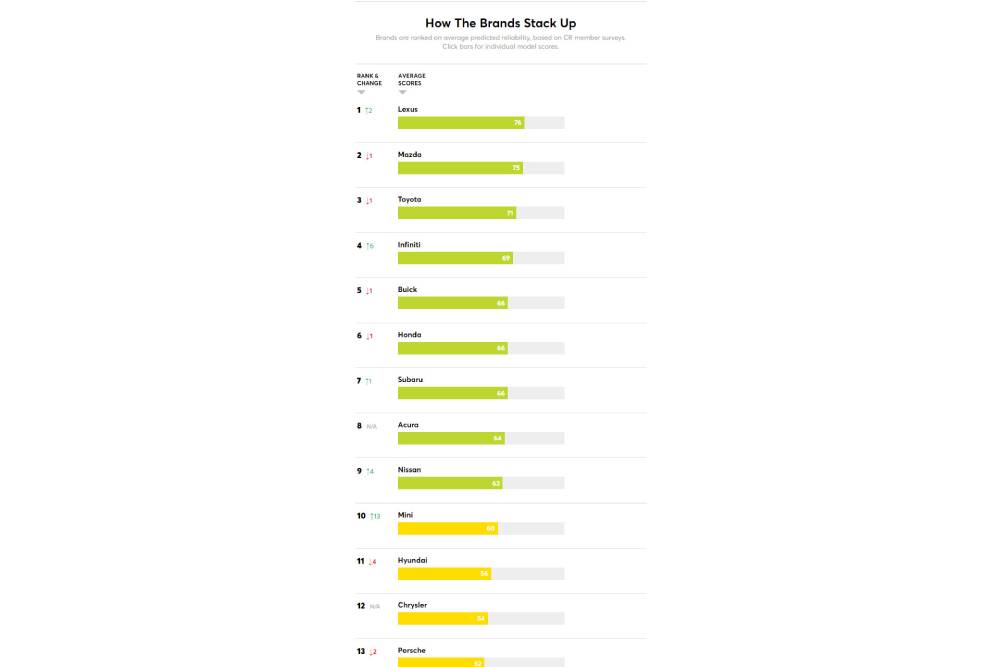Click Mini green up-arrow rank change
1000x667 pixels.
coord(375,516)
